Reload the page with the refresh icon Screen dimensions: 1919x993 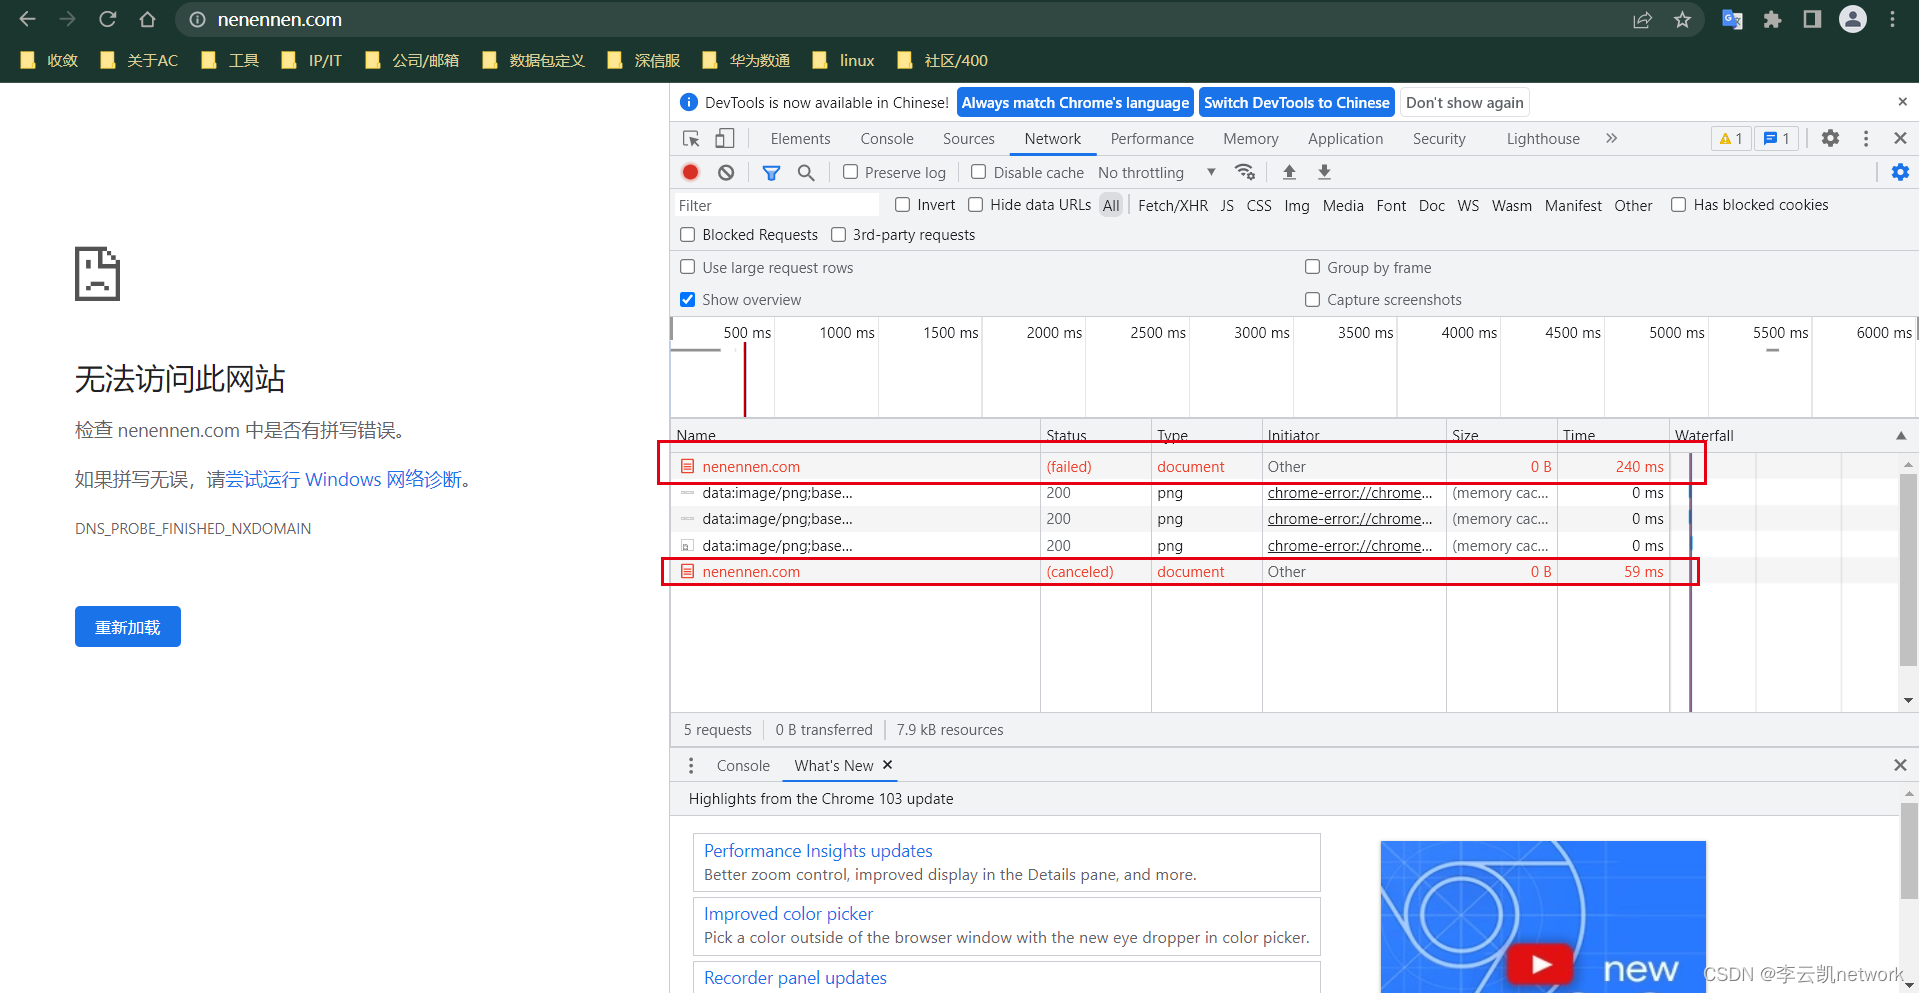(x=108, y=19)
